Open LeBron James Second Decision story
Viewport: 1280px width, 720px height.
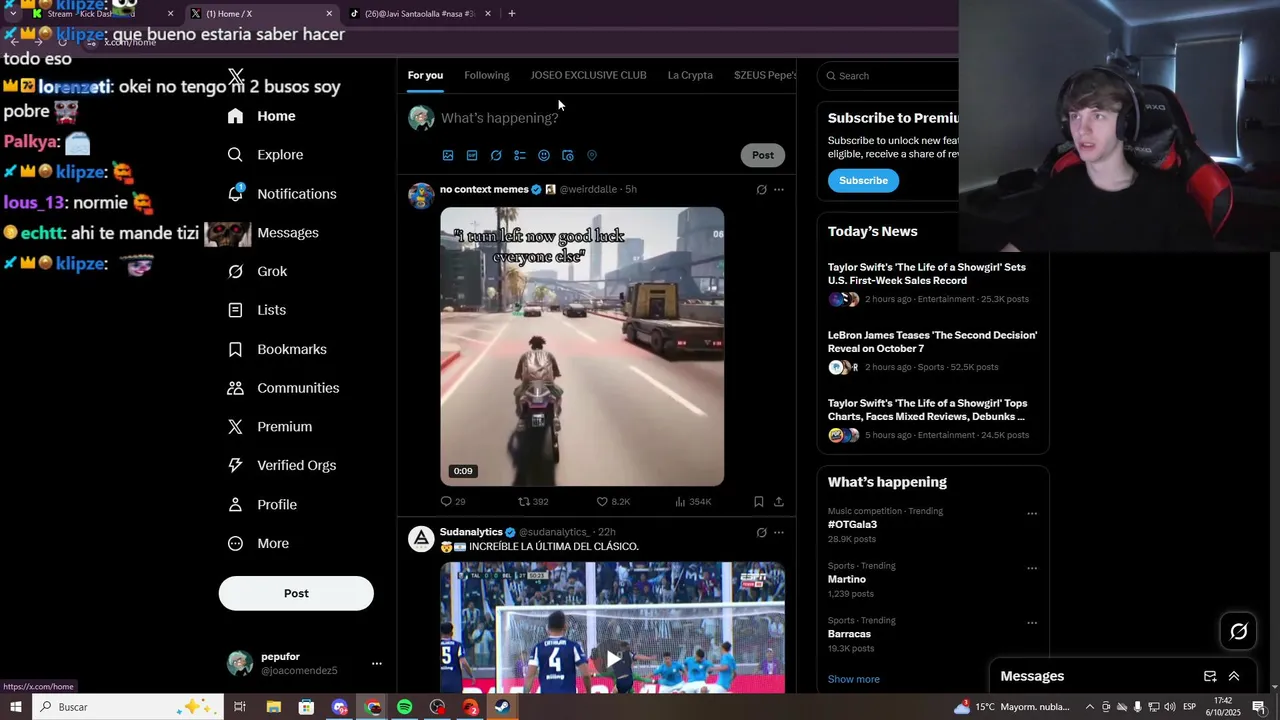(x=932, y=342)
